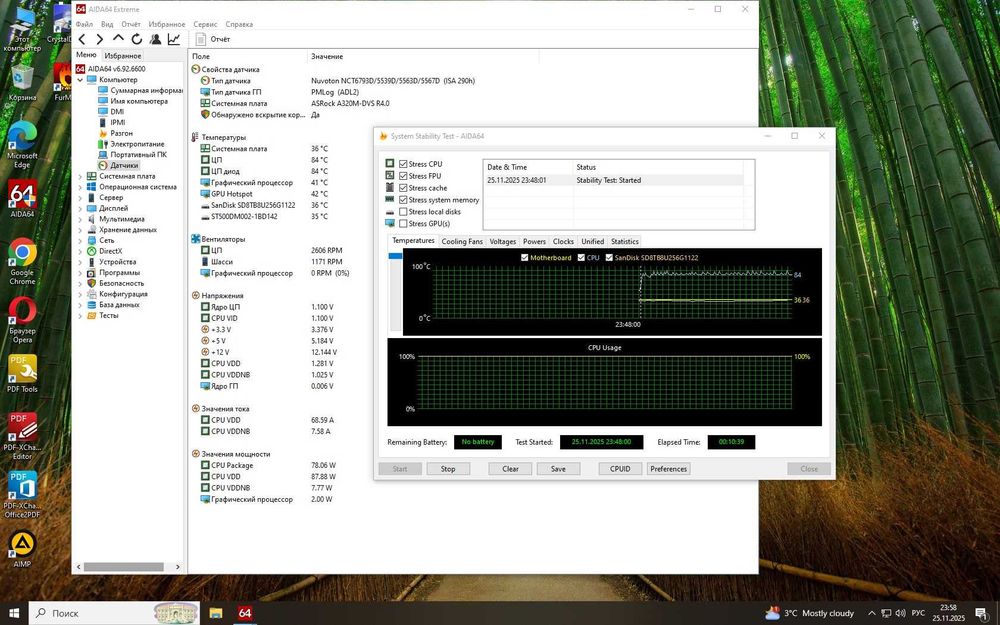
Task: Expand the Сервер tree node
Action: (80, 198)
